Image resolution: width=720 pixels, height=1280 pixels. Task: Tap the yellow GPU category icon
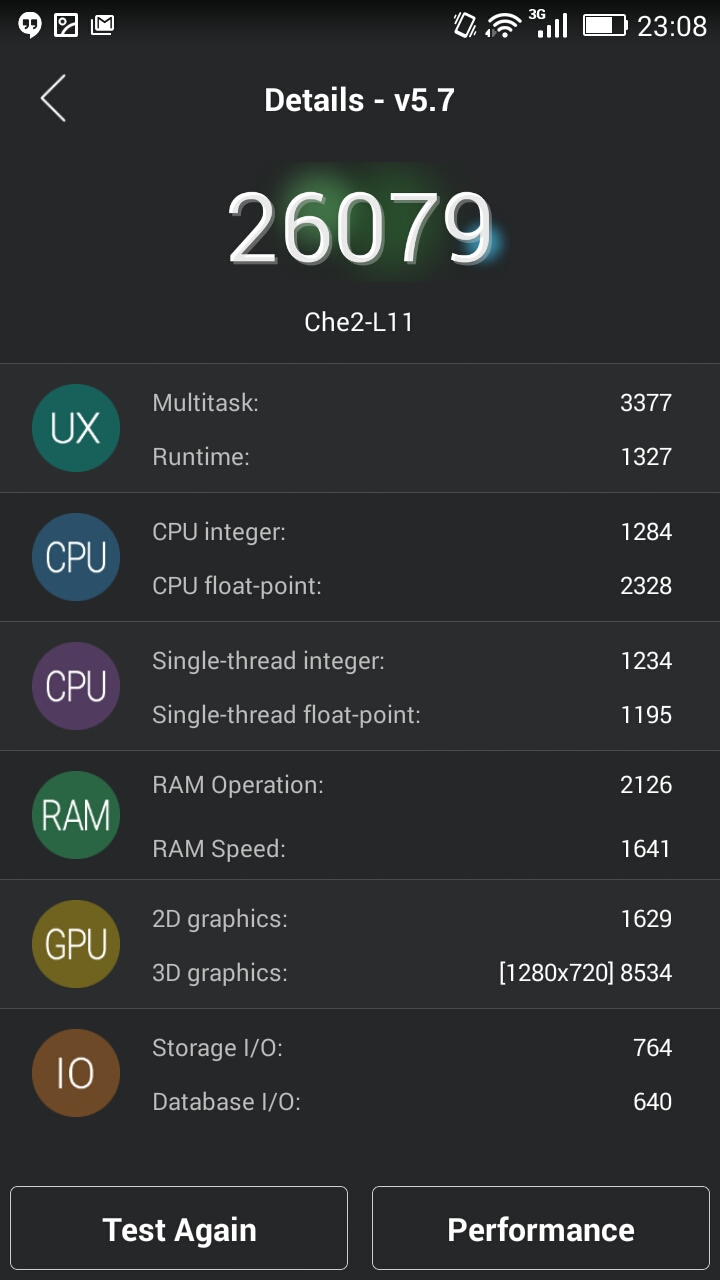coord(76,944)
